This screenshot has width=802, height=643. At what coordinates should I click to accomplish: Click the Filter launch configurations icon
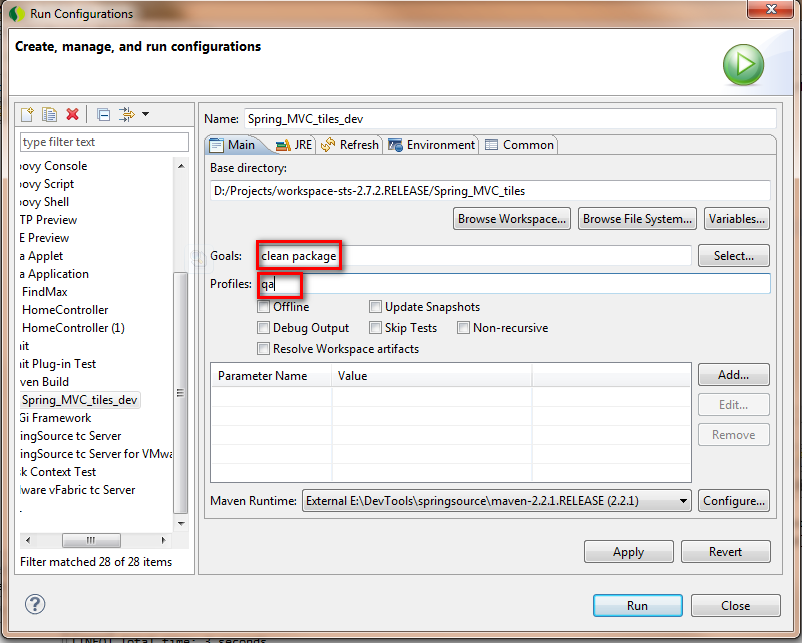(x=126, y=114)
